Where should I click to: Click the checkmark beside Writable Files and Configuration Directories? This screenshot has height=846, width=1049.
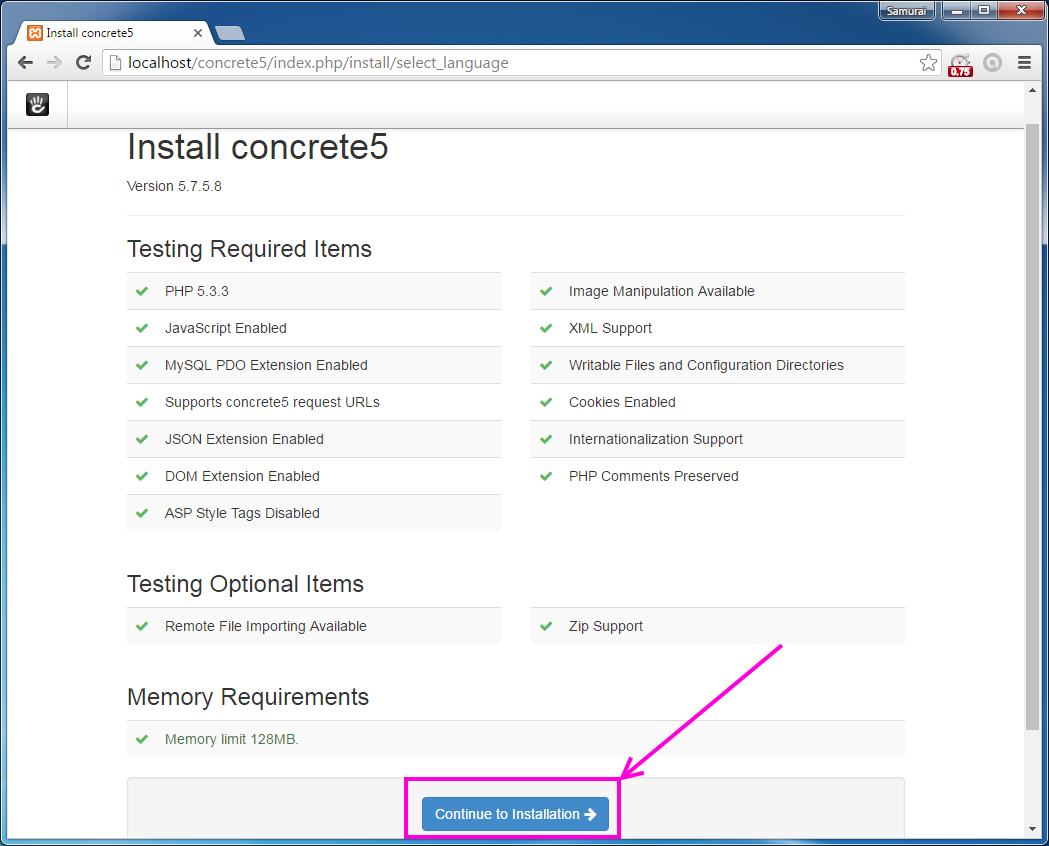[x=546, y=365]
